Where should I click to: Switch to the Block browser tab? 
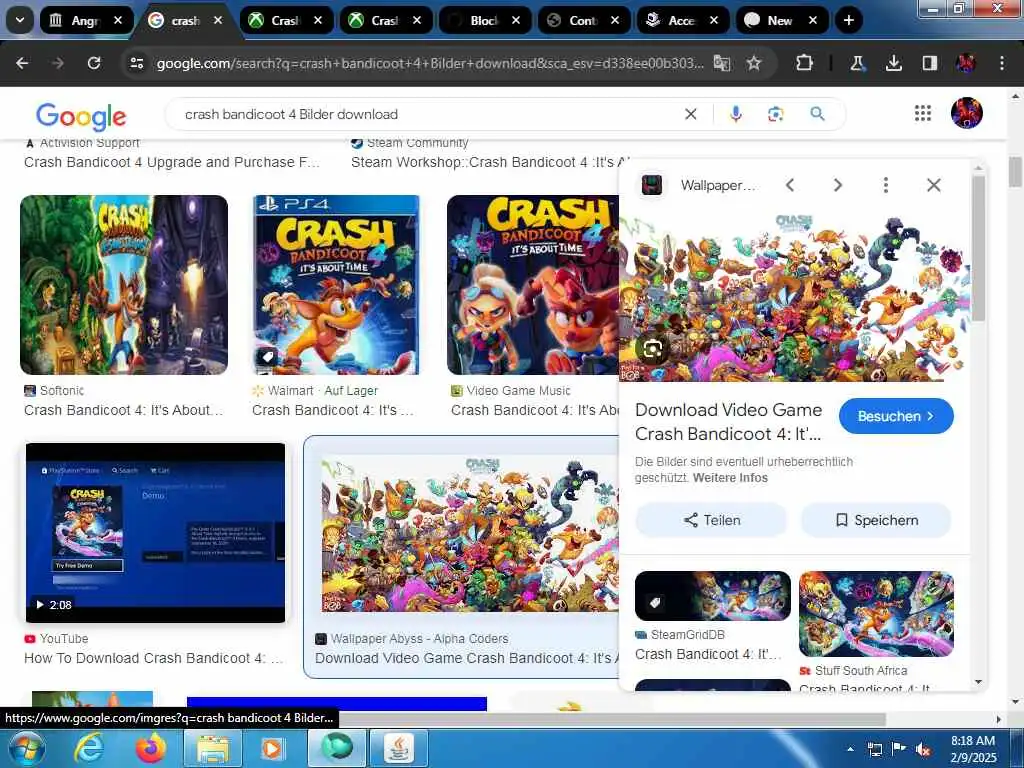tap(485, 20)
